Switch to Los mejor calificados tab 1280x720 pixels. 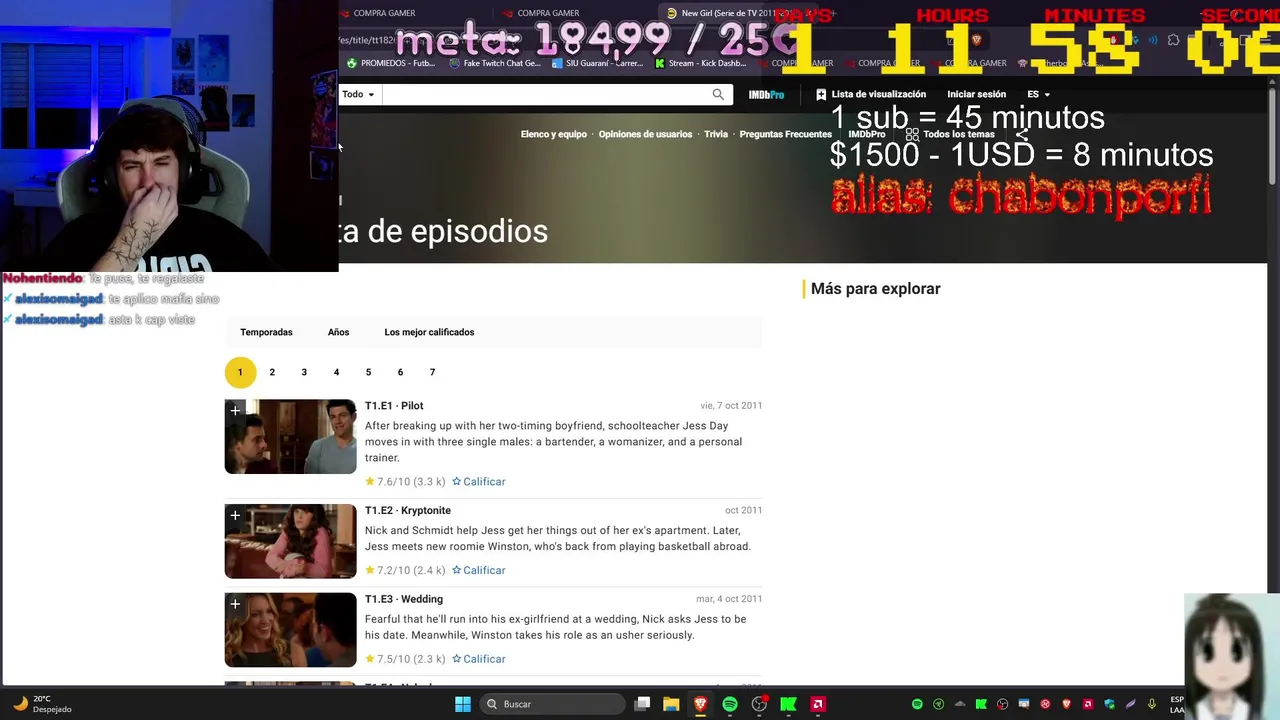429,332
